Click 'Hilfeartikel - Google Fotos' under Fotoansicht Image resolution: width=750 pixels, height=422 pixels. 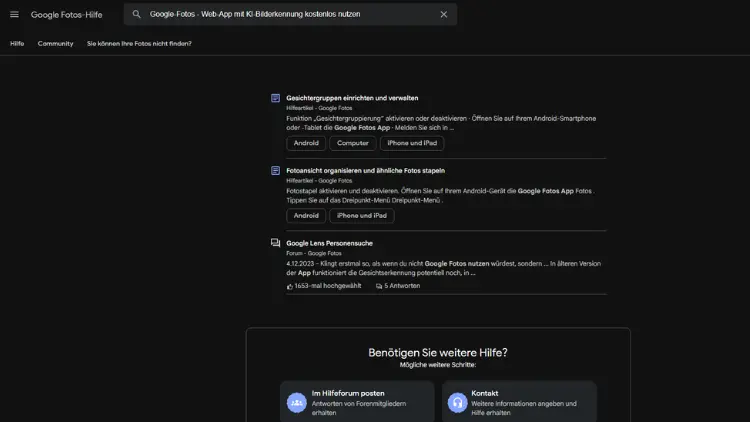pos(319,181)
